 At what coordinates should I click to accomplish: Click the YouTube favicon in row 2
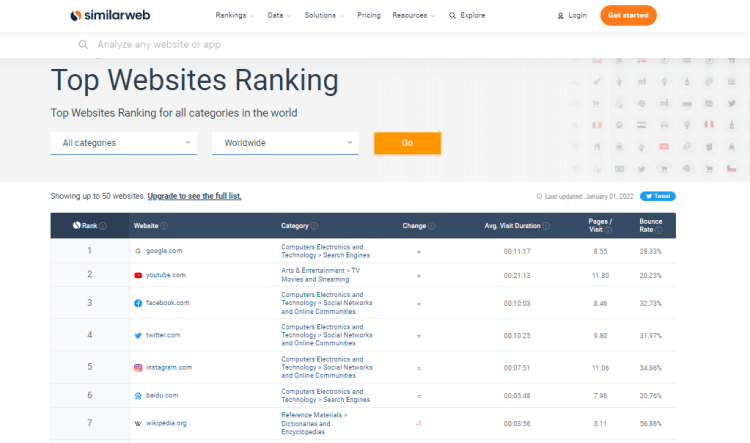(x=138, y=275)
